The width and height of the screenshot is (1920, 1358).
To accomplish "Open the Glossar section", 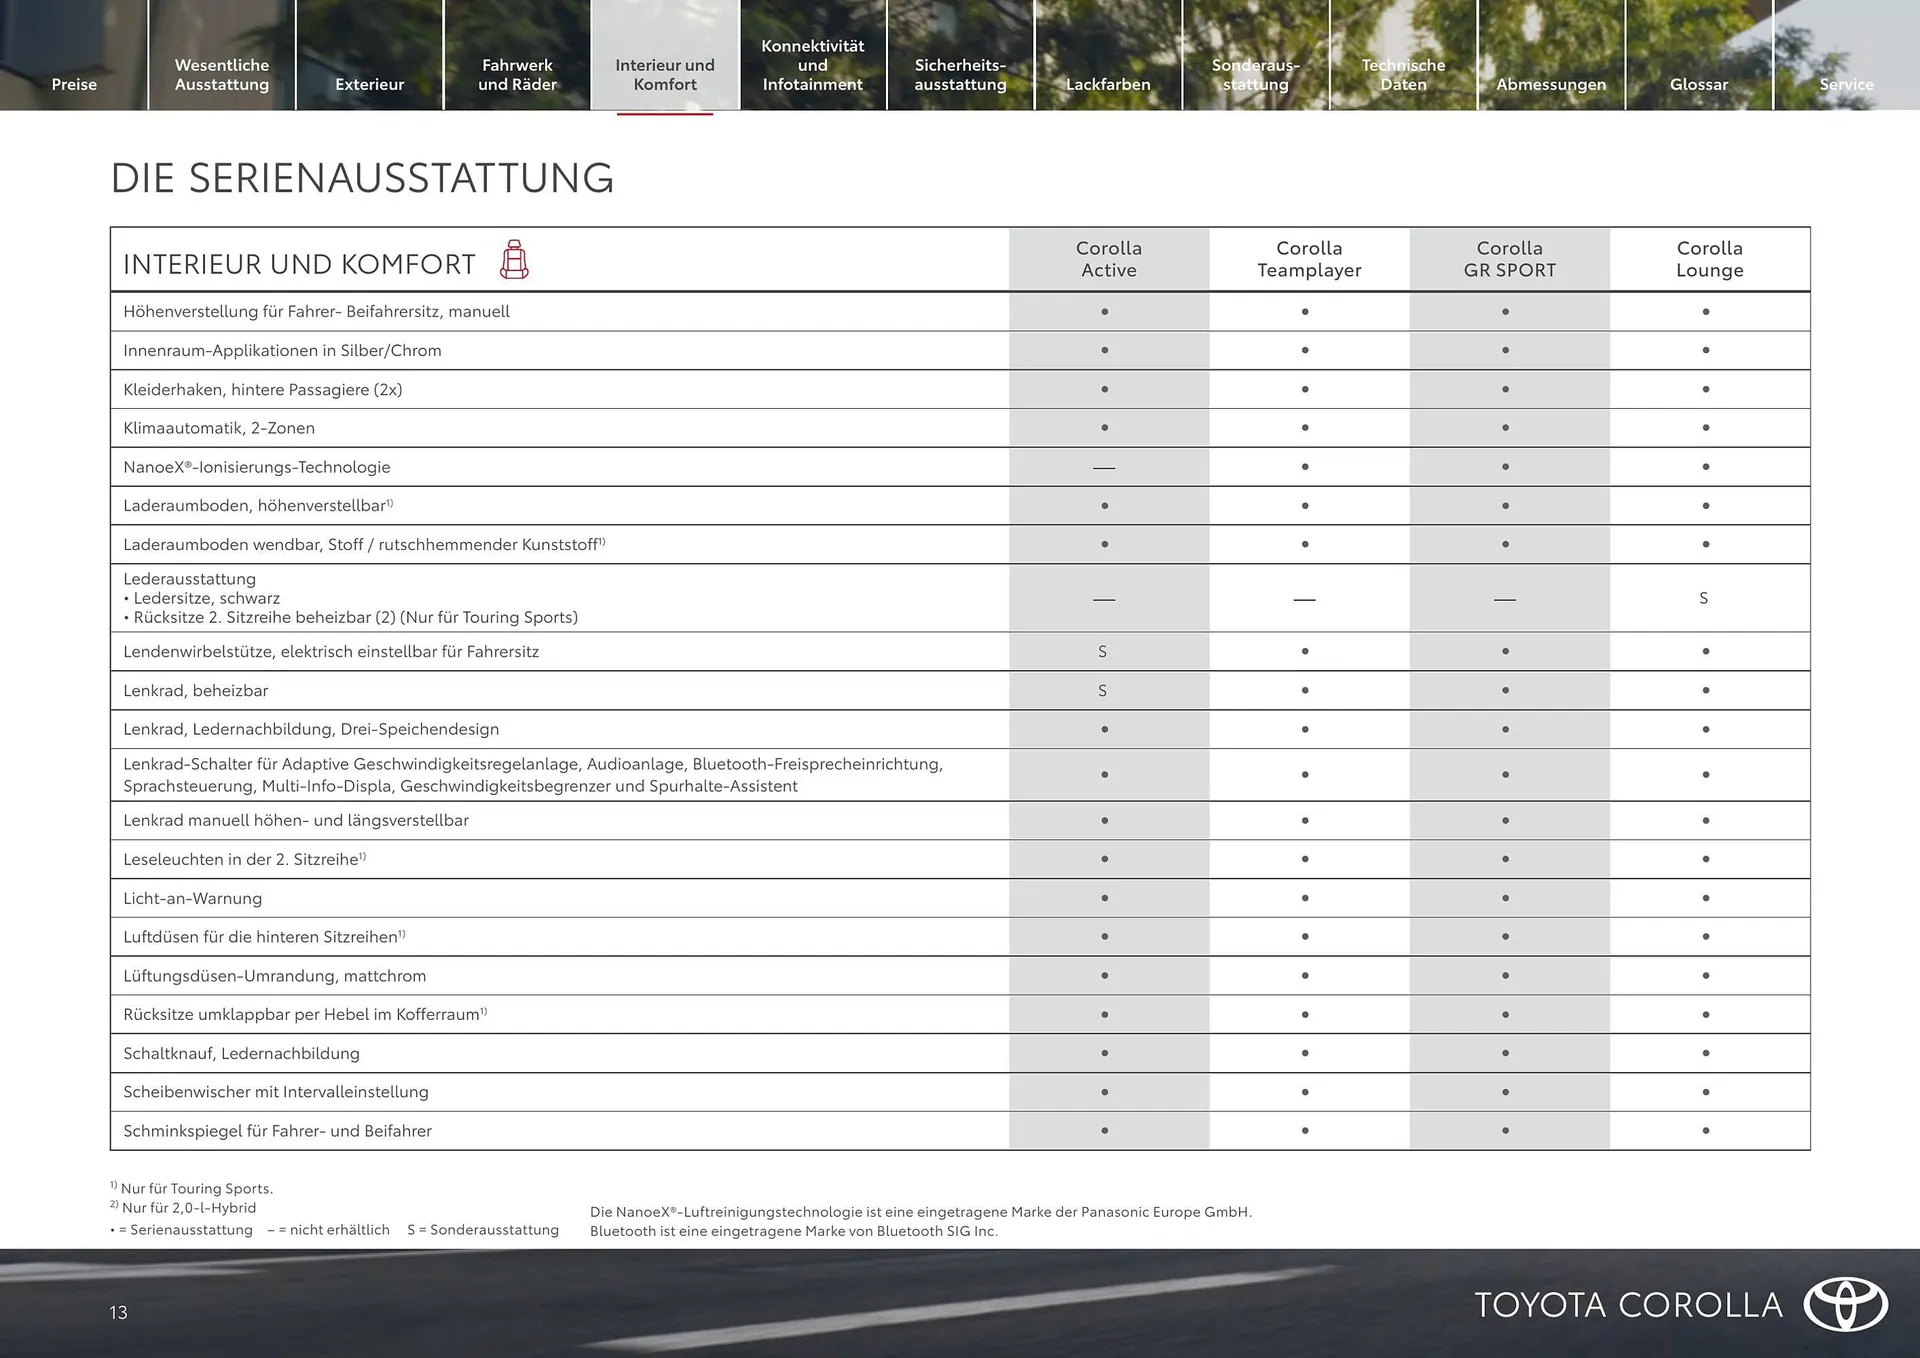I will pyautogui.click(x=1698, y=84).
